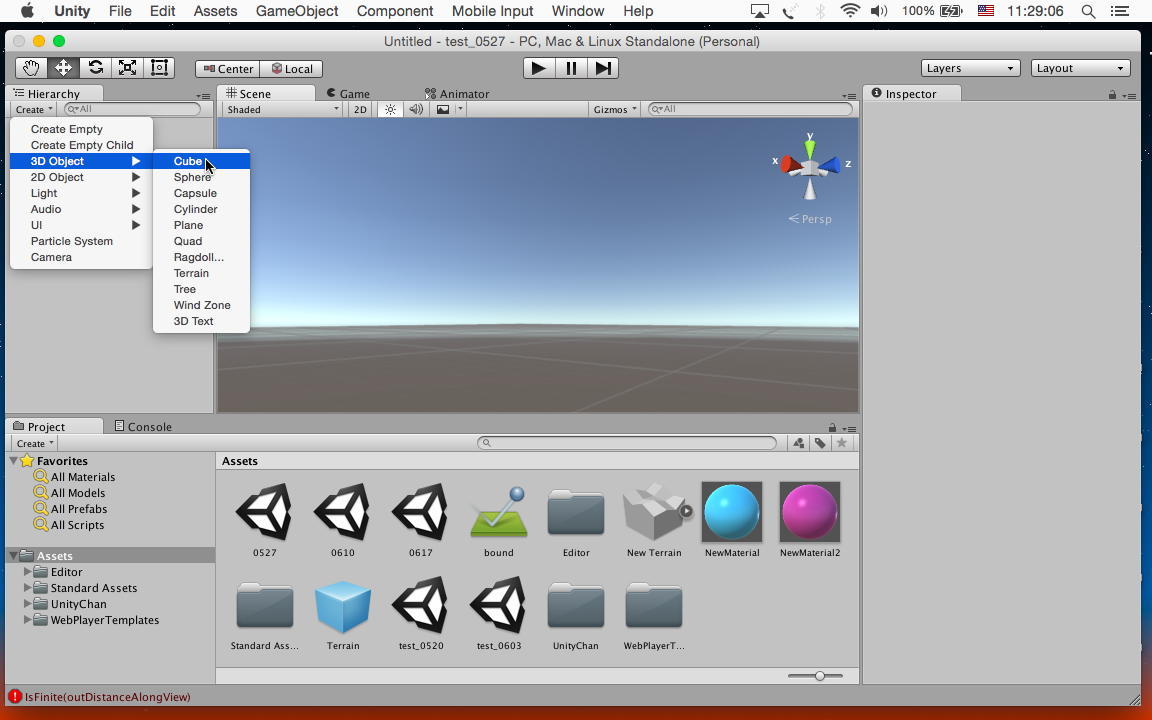Open the Shaded draw mode dropdown

(x=282, y=109)
